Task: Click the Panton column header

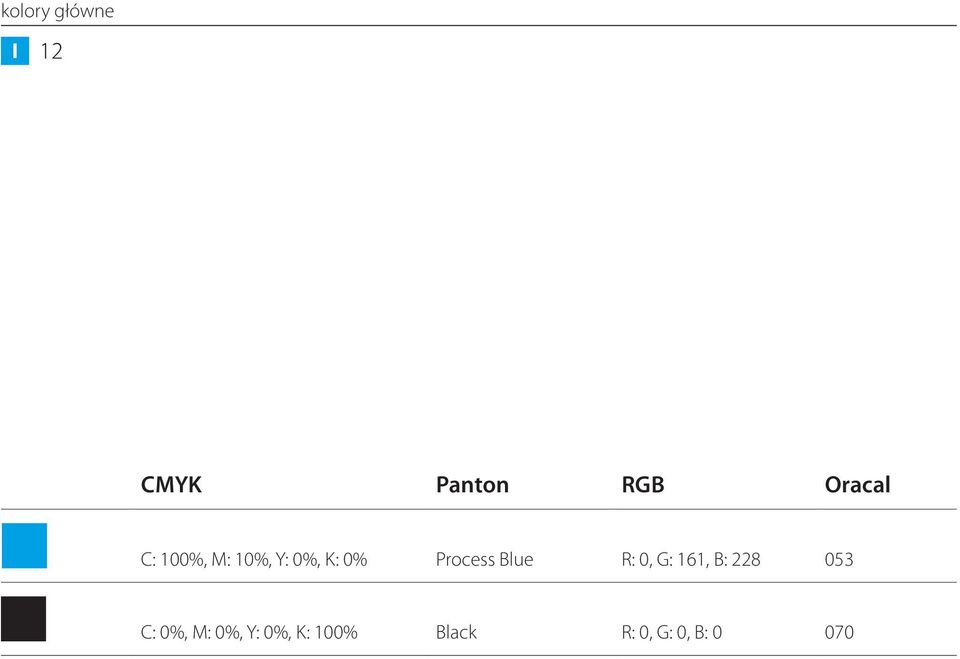Action: click(x=472, y=484)
